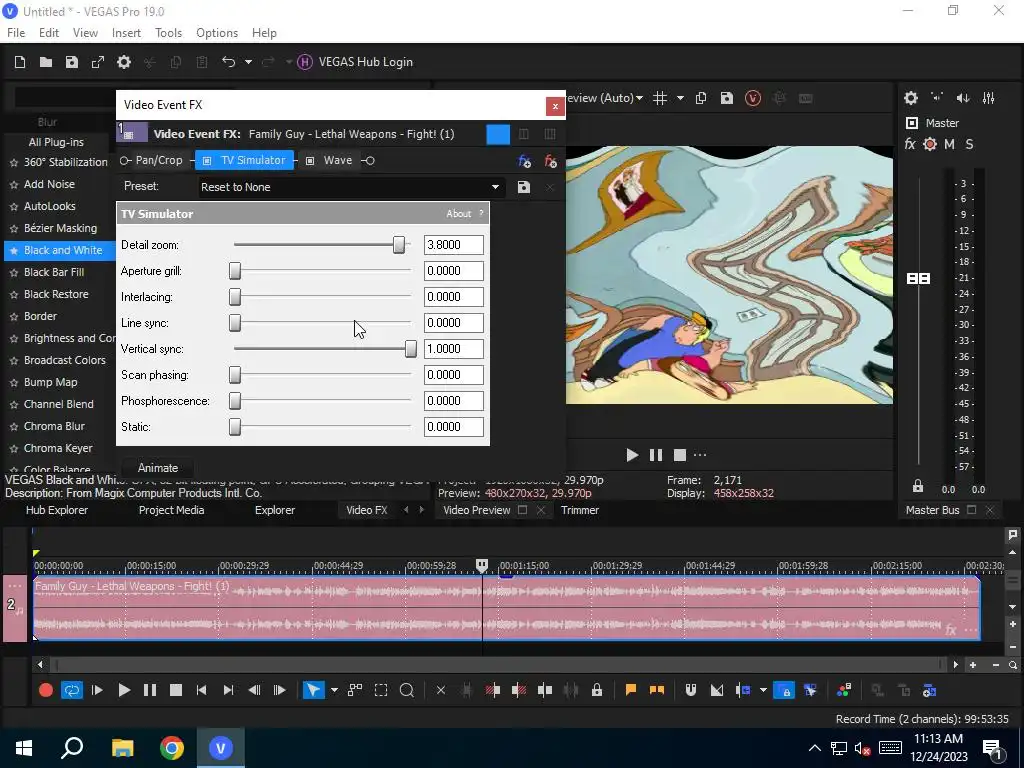1024x768 pixels.
Task: Click About in TV Simulator header
Action: coord(458,214)
